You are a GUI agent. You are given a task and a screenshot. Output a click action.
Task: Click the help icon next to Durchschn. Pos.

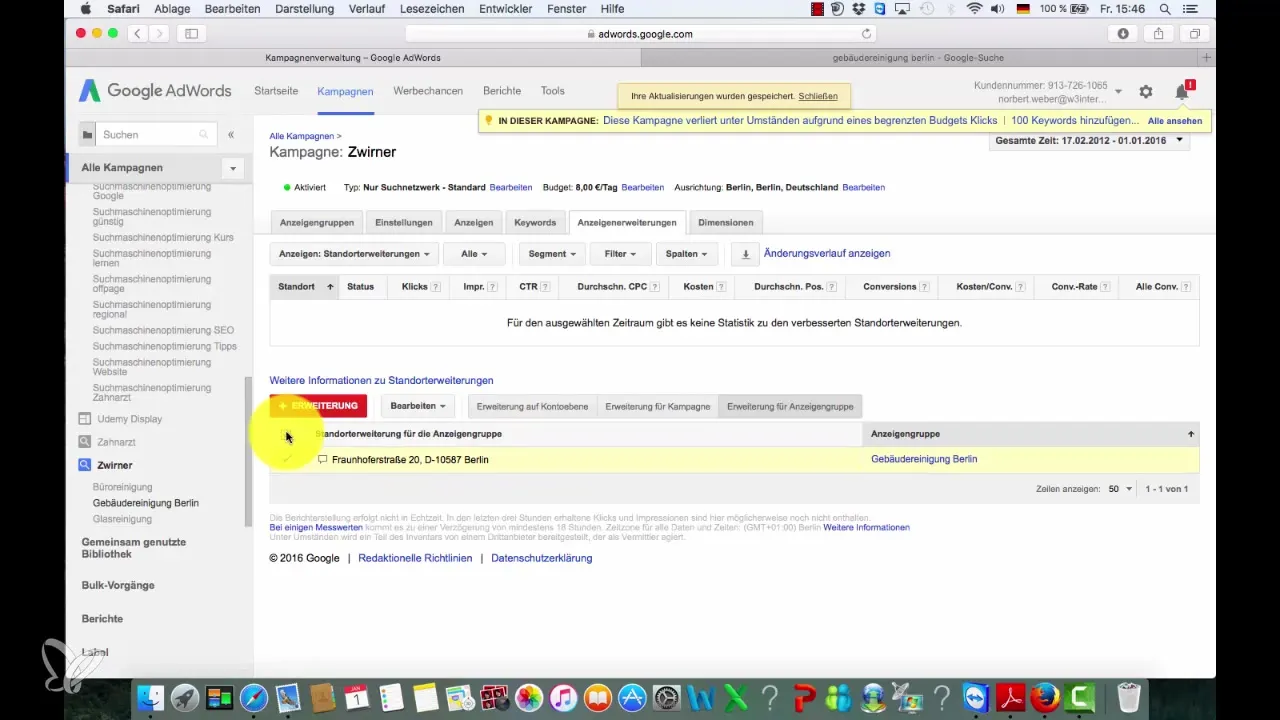pos(832,287)
